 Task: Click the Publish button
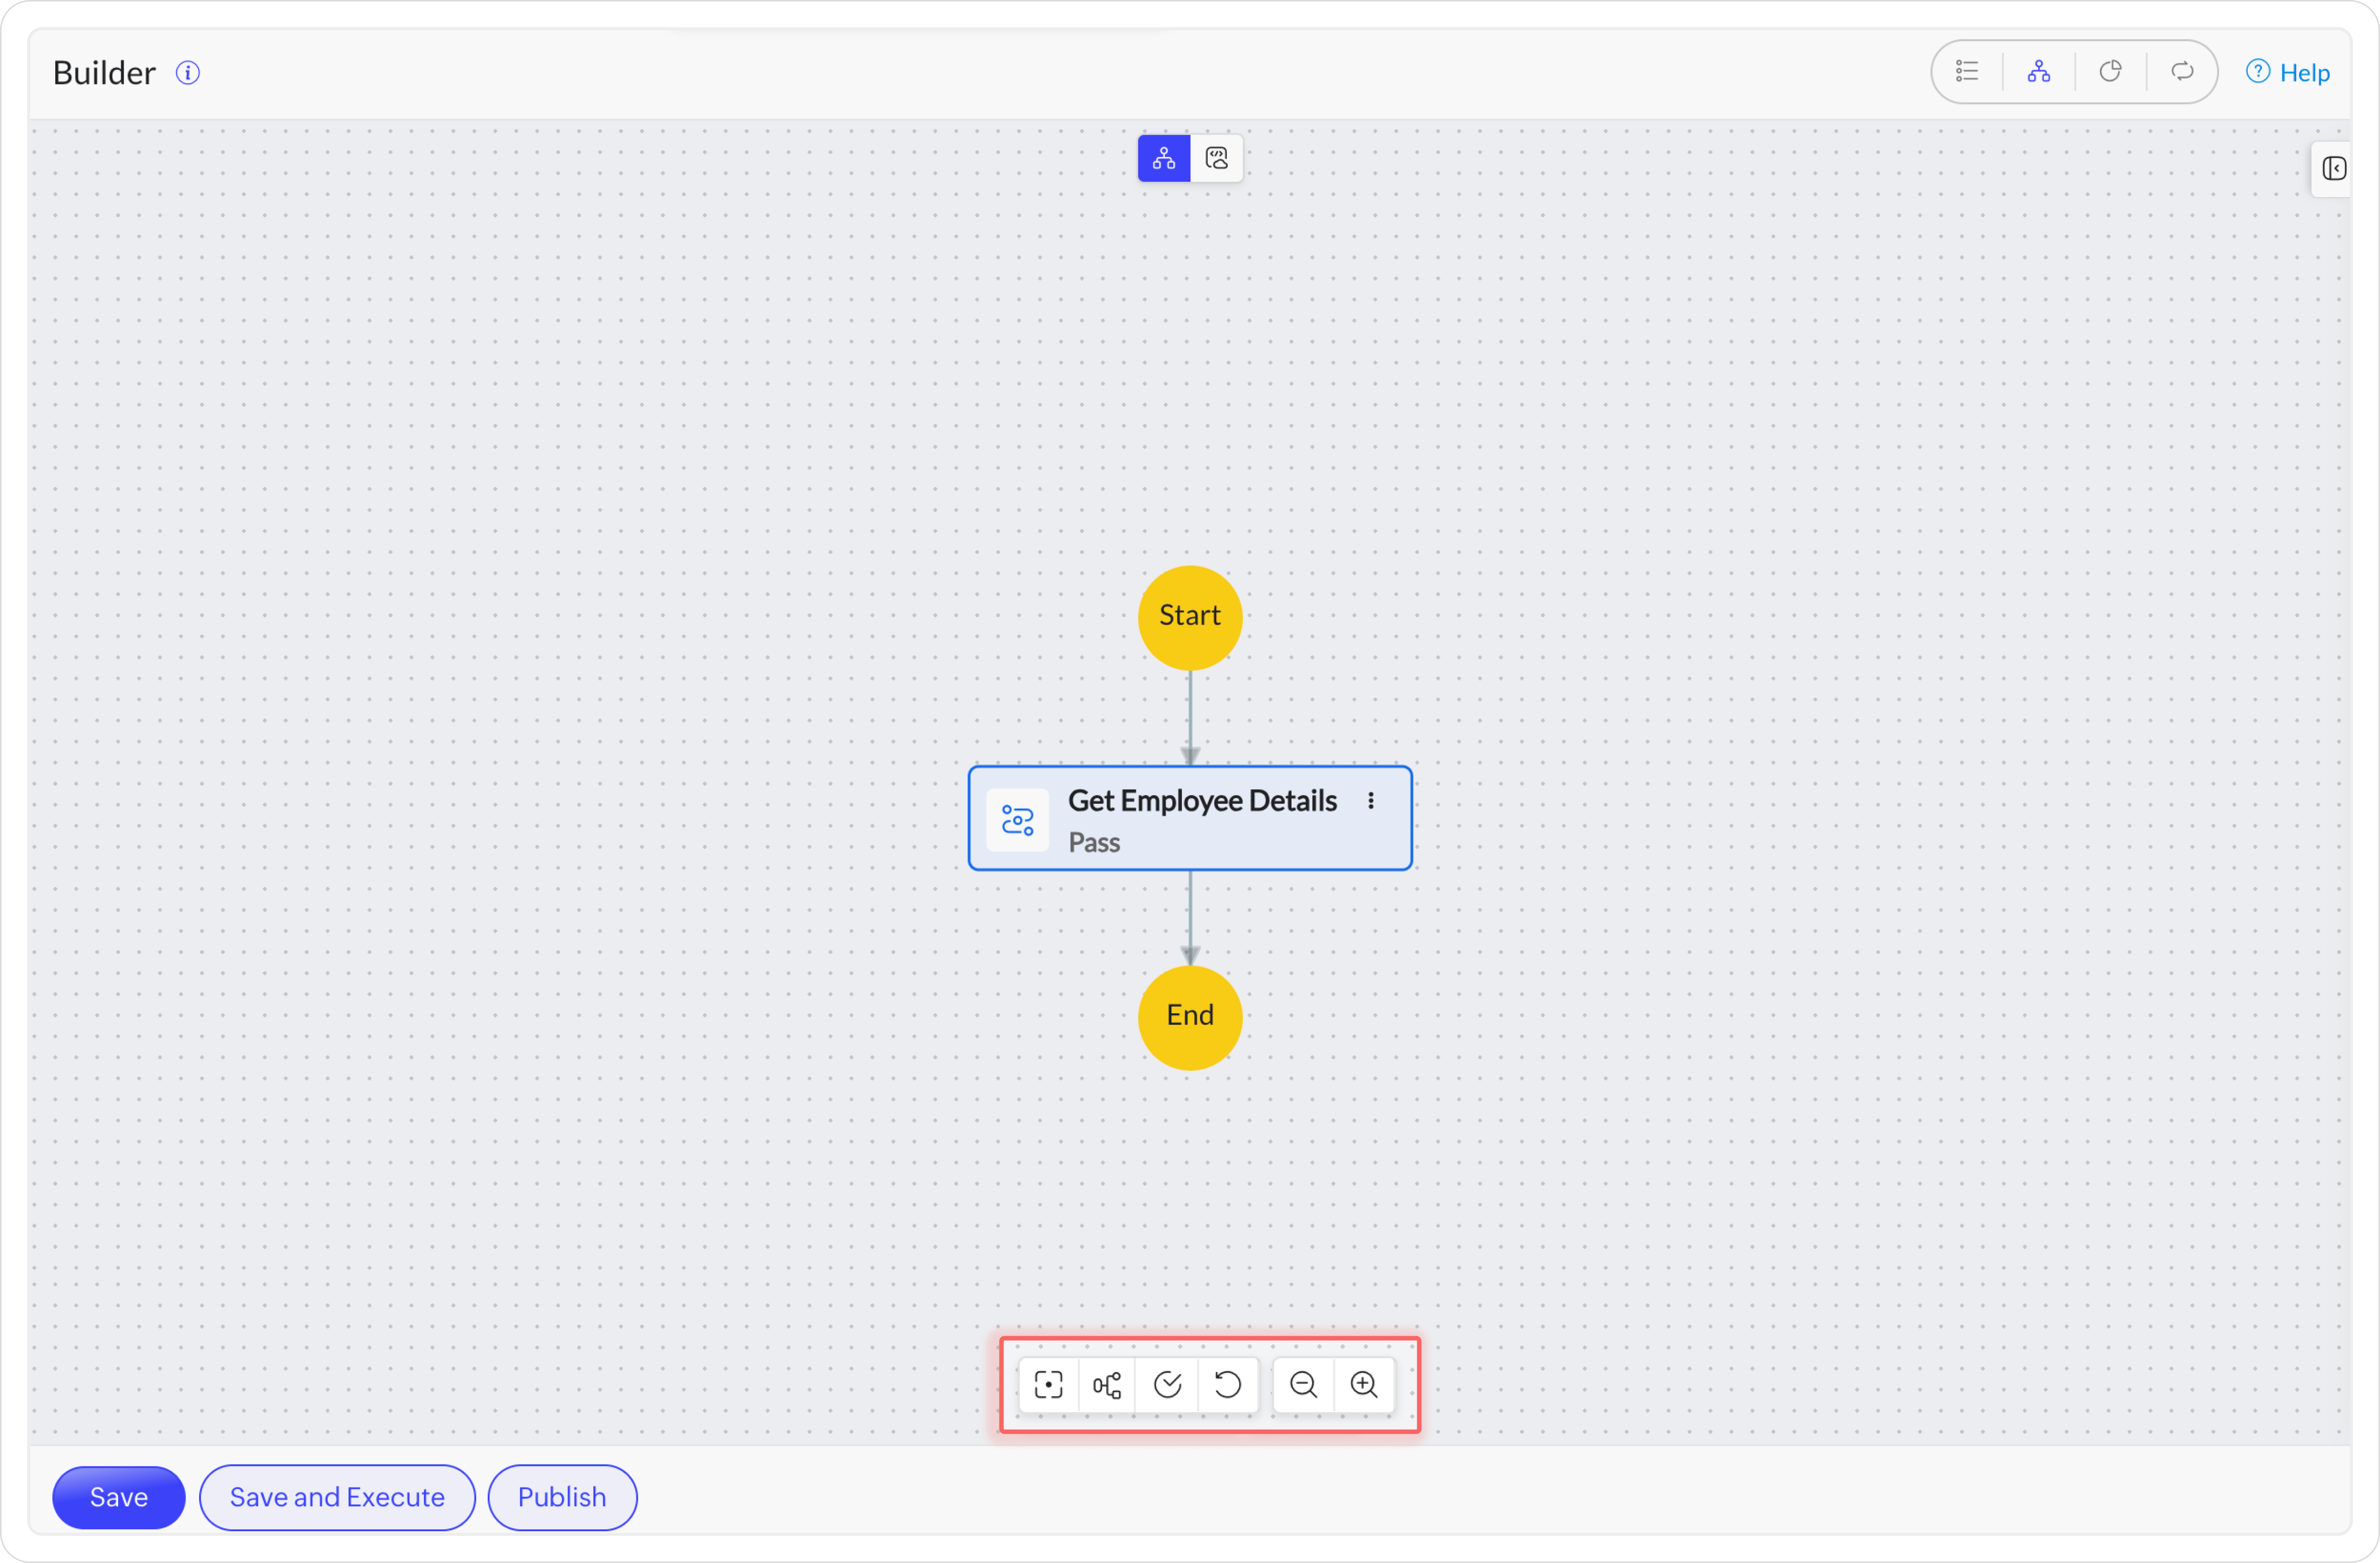(x=562, y=1497)
